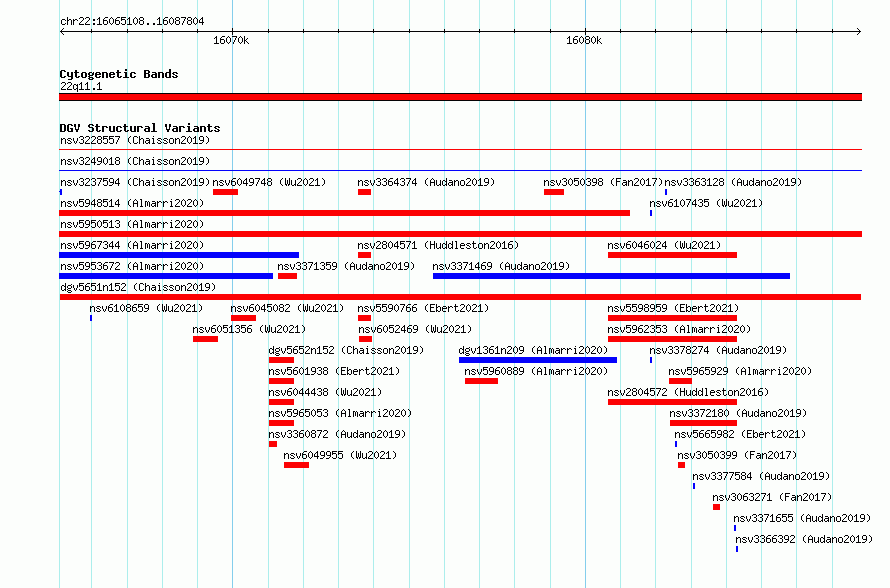Viewport: 890px width, 588px height.
Task: Click nsv6052469 (Wu2021) label
Action: [x=414, y=329]
